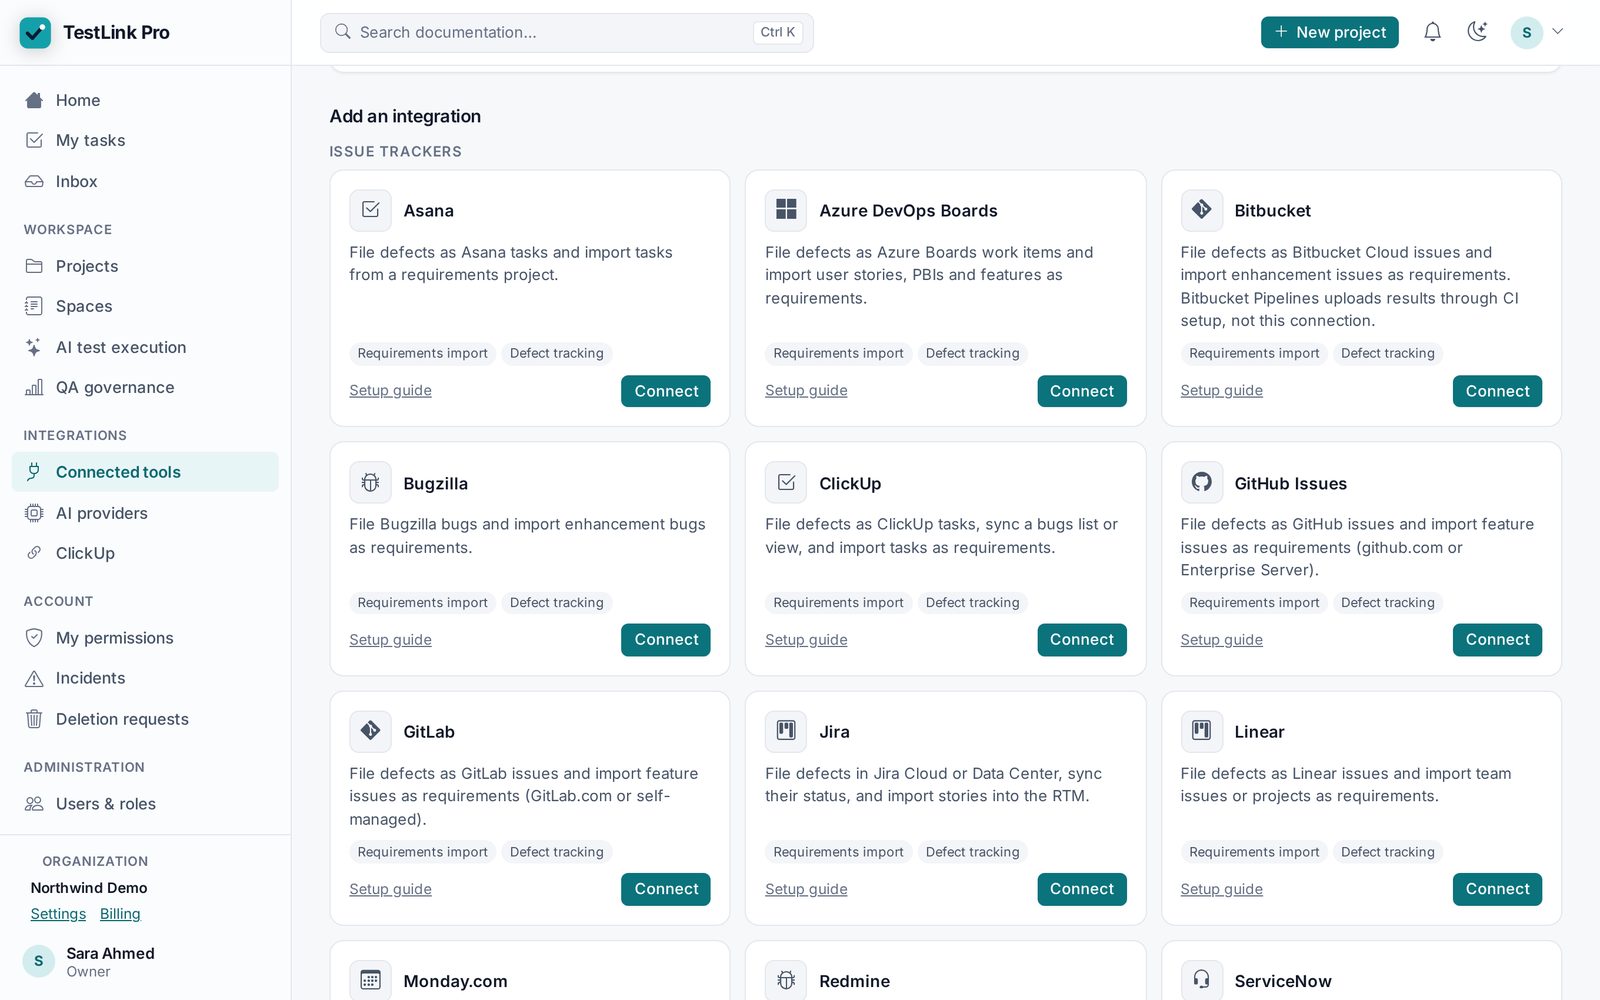
Task: Connect the Bugzilla integration
Action: pyautogui.click(x=666, y=640)
